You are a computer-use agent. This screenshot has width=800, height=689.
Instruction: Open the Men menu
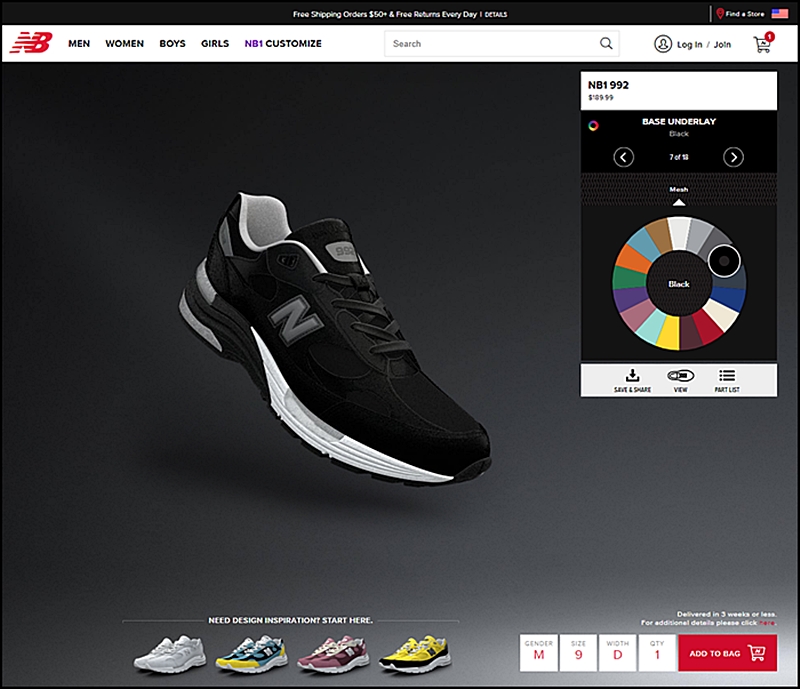[79, 44]
